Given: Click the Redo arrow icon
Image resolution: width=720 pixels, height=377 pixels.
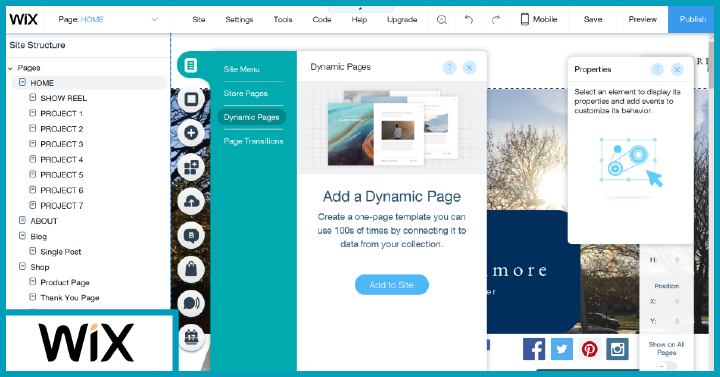Looking at the screenshot, I should click(x=496, y=19).
